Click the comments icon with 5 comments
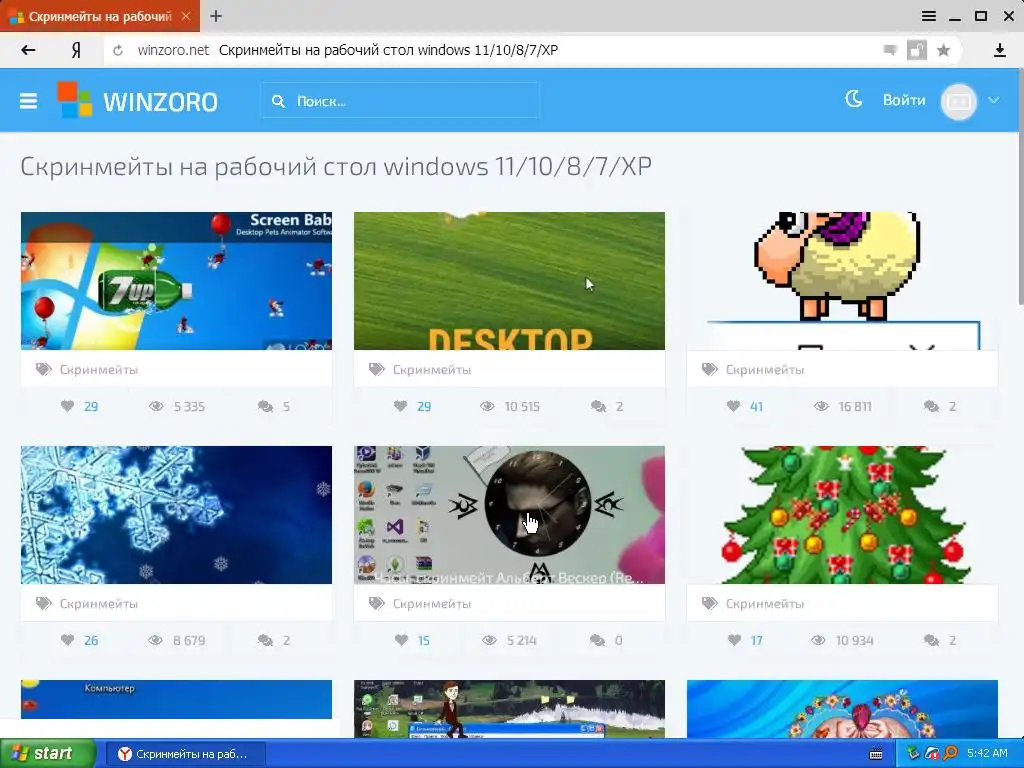 265,407
